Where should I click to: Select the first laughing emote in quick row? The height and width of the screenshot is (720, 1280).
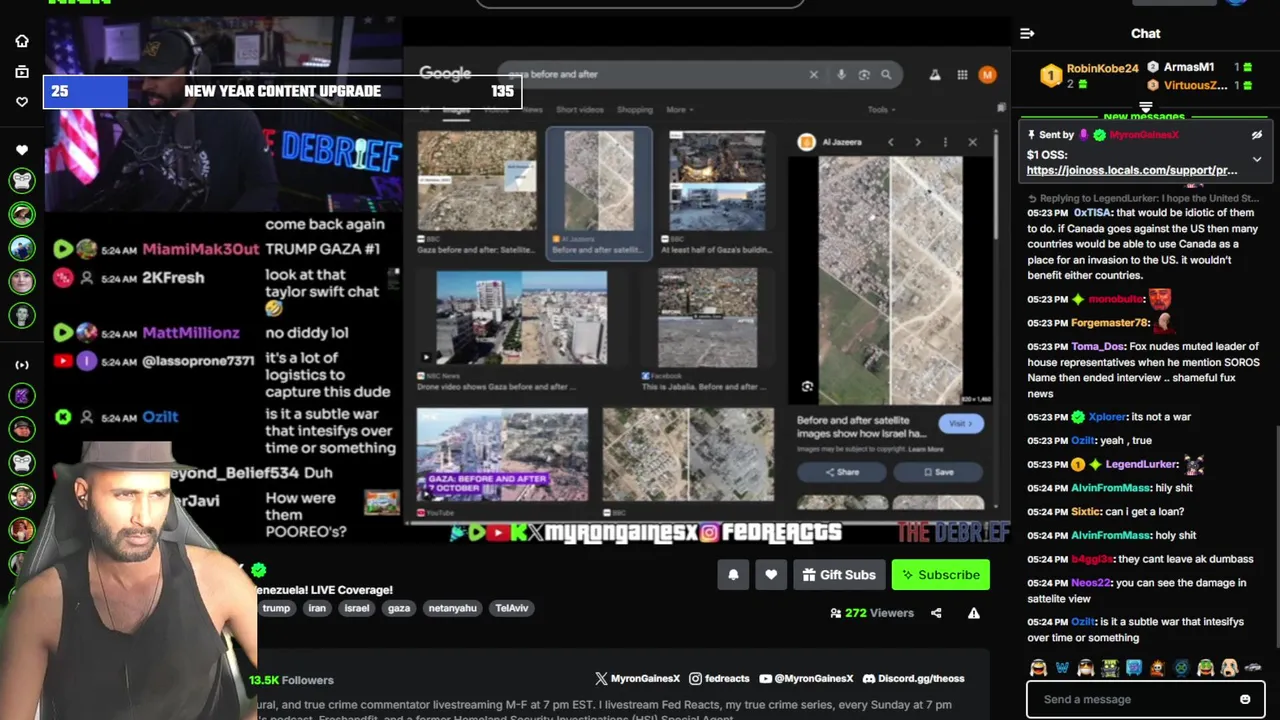[x=1038, y=667]
